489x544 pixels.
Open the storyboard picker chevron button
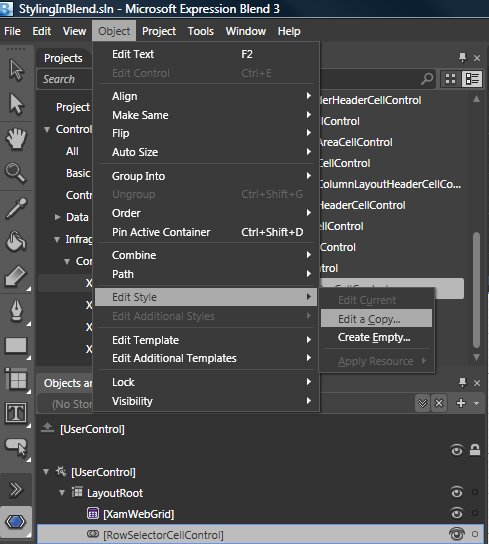click(x=422, y=403)
